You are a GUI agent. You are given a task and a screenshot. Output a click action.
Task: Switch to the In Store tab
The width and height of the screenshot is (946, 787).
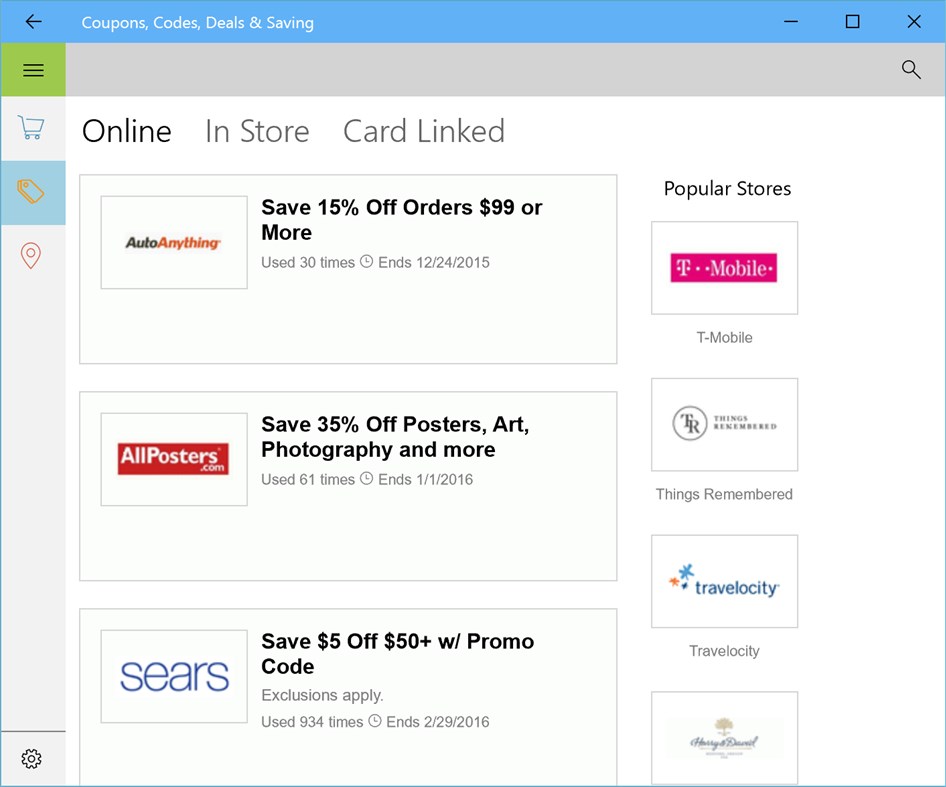coord(256,131)
